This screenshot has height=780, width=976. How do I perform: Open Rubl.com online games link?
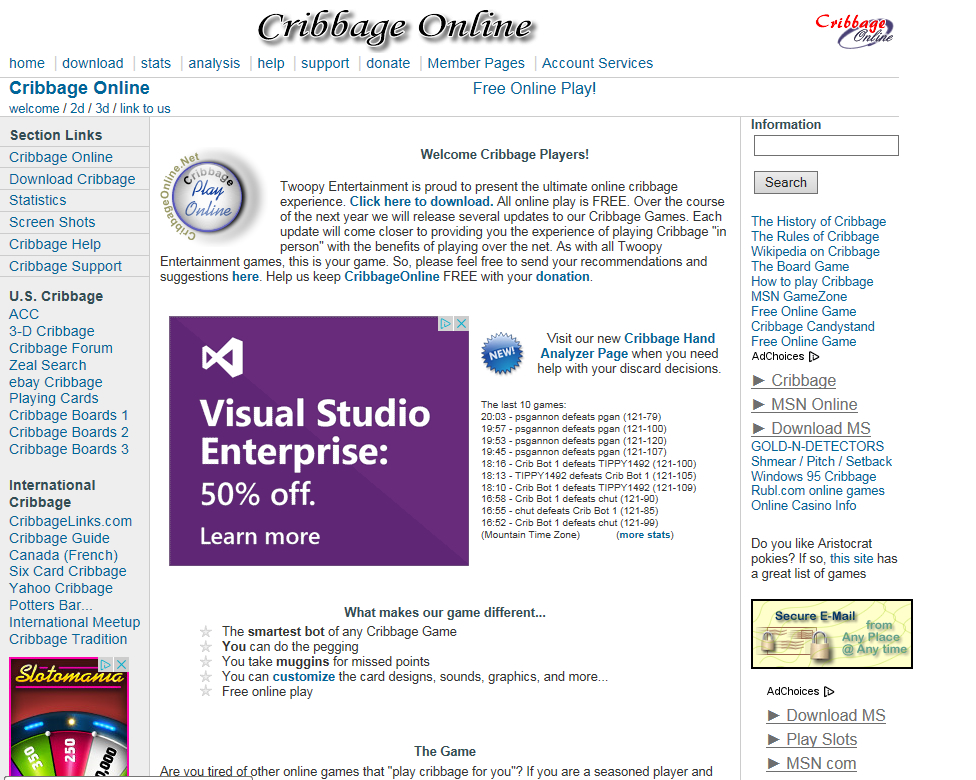[x=817, y=491]
